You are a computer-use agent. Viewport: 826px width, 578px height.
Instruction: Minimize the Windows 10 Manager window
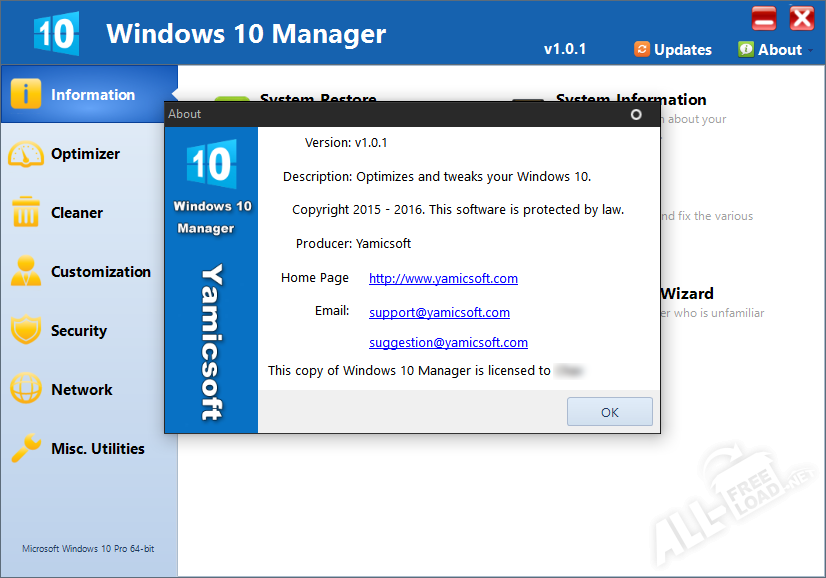click(x=764, y=18)
